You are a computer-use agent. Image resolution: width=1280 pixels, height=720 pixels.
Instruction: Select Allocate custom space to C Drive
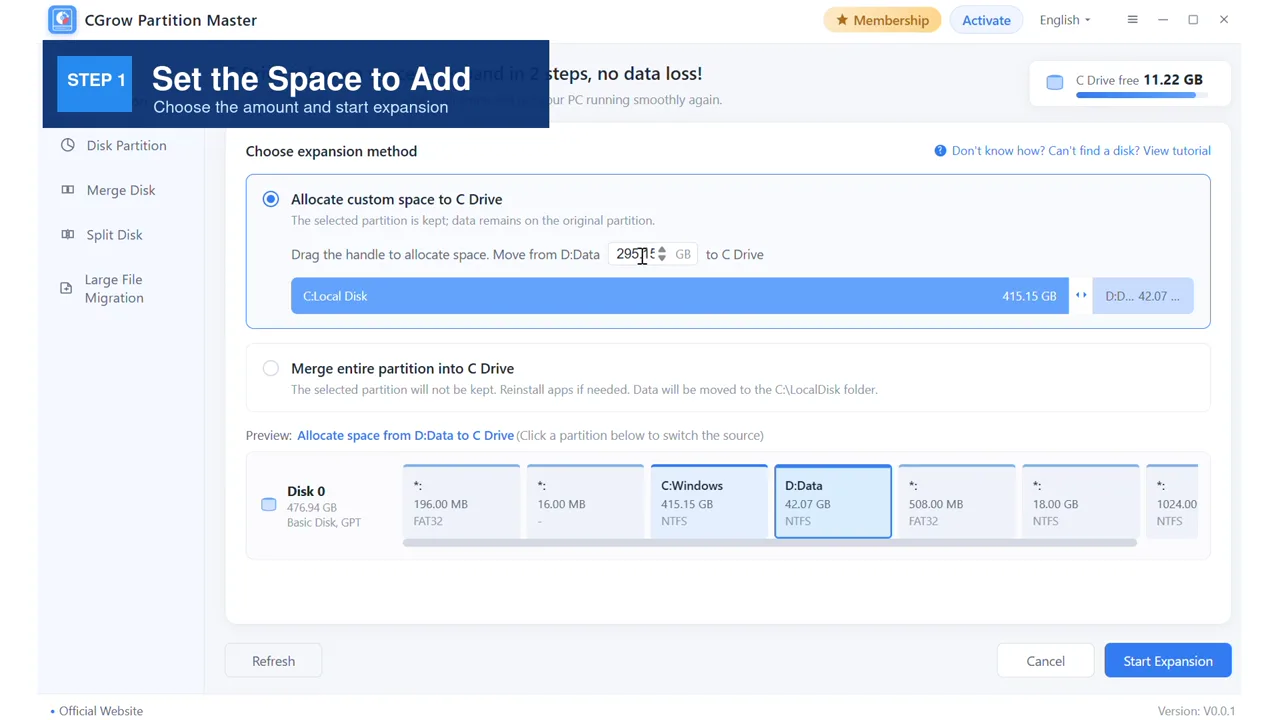tap(271, 199)
